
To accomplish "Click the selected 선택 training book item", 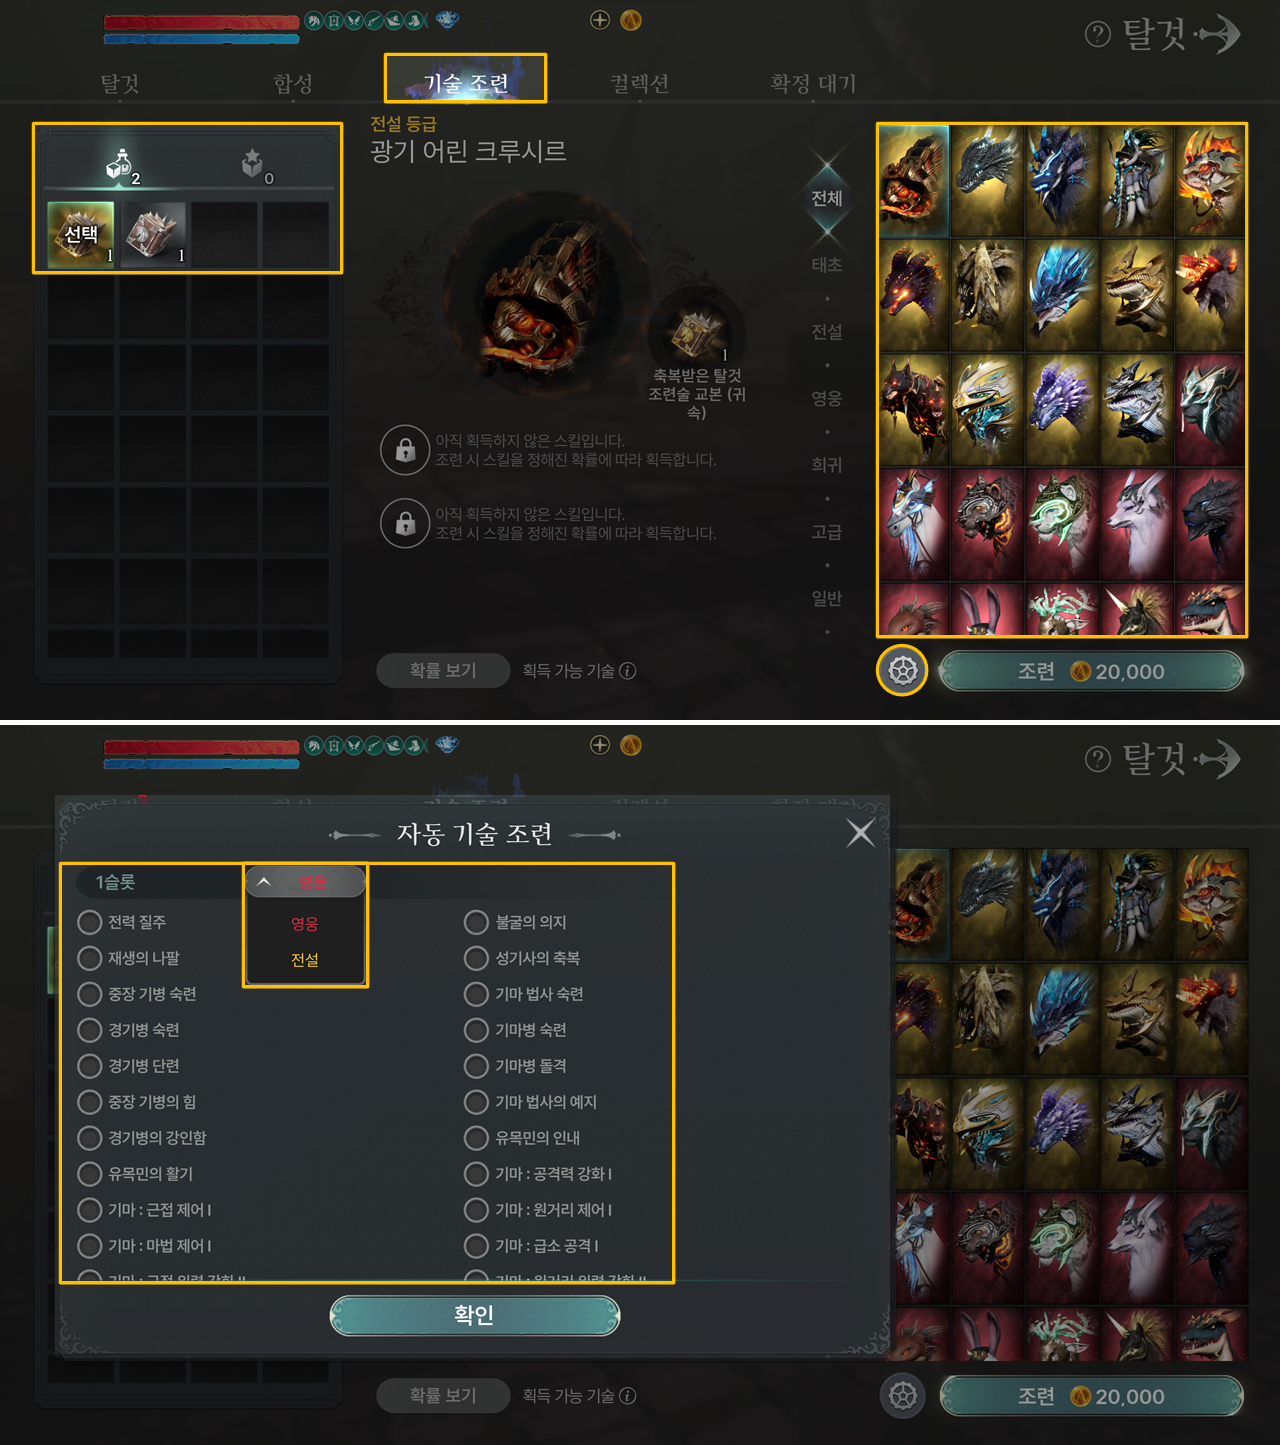I will pyautogui.click(x=81, y=235).
